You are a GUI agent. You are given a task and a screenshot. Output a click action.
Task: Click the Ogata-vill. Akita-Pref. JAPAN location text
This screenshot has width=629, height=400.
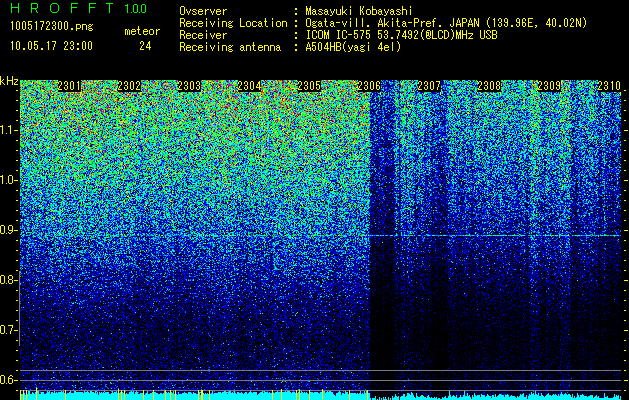446,23
